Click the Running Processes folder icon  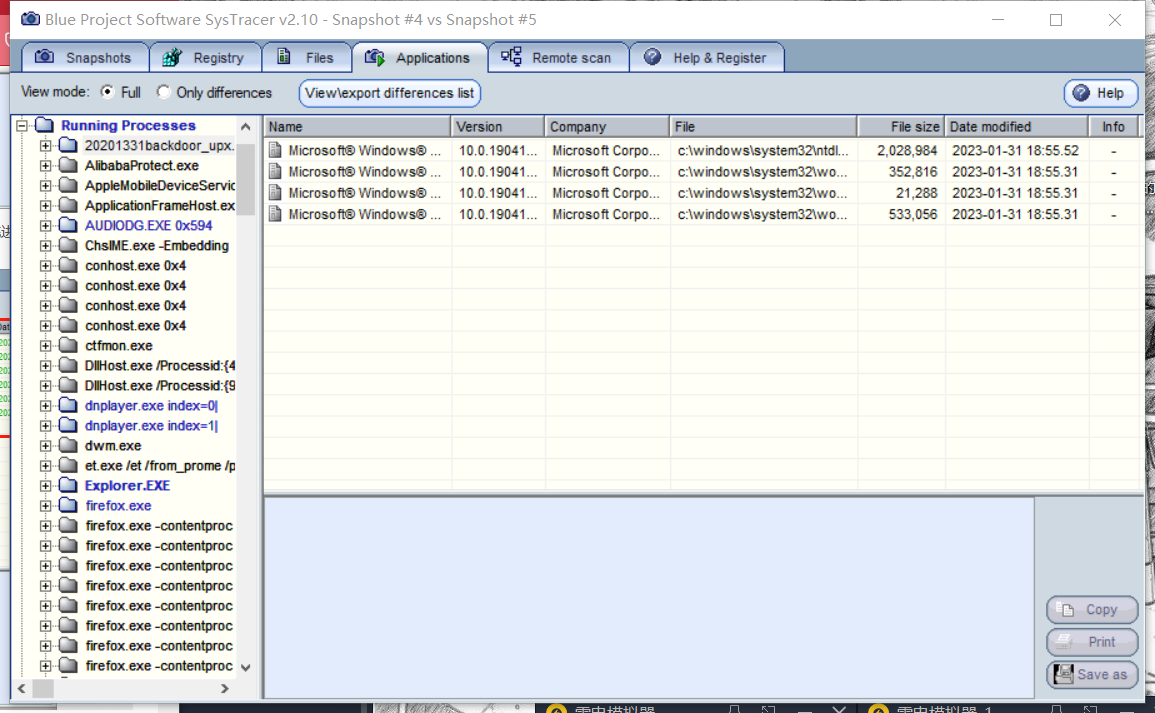pos(45,124)
